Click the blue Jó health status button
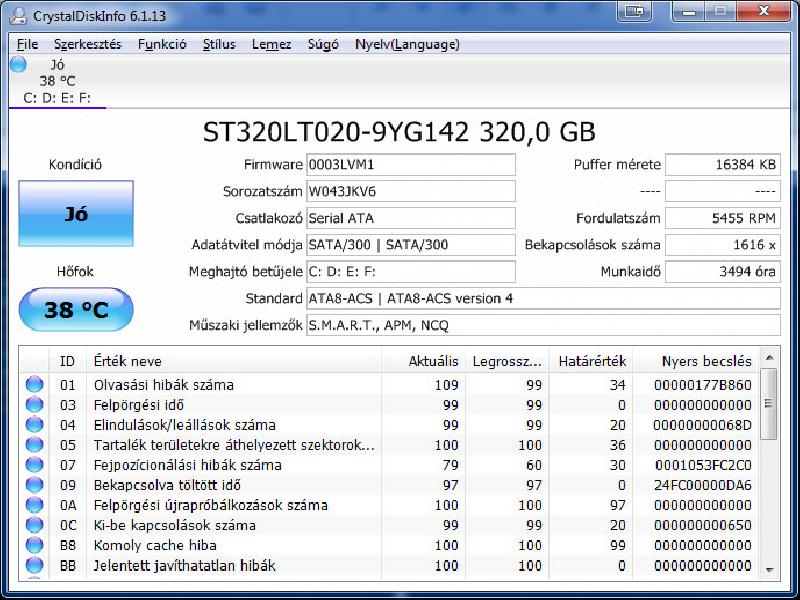800x600 pixels. tap(76, 213)
